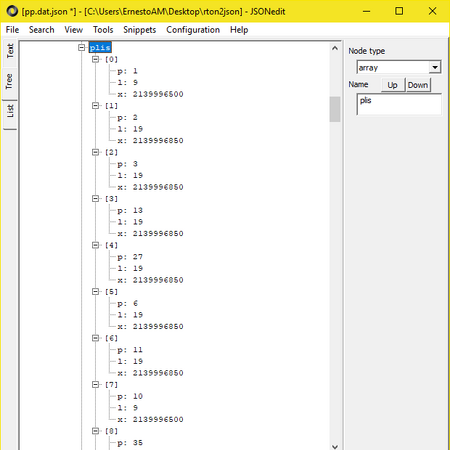This screenshot has height=450, width=450.
Task: Switch to the Text tab
Action: click(x=10, y=51)
